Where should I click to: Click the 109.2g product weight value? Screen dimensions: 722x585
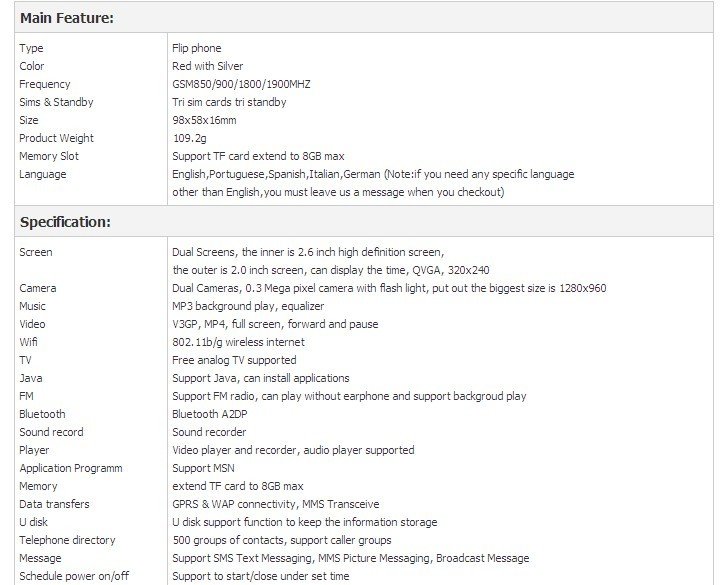pos(189,138)
